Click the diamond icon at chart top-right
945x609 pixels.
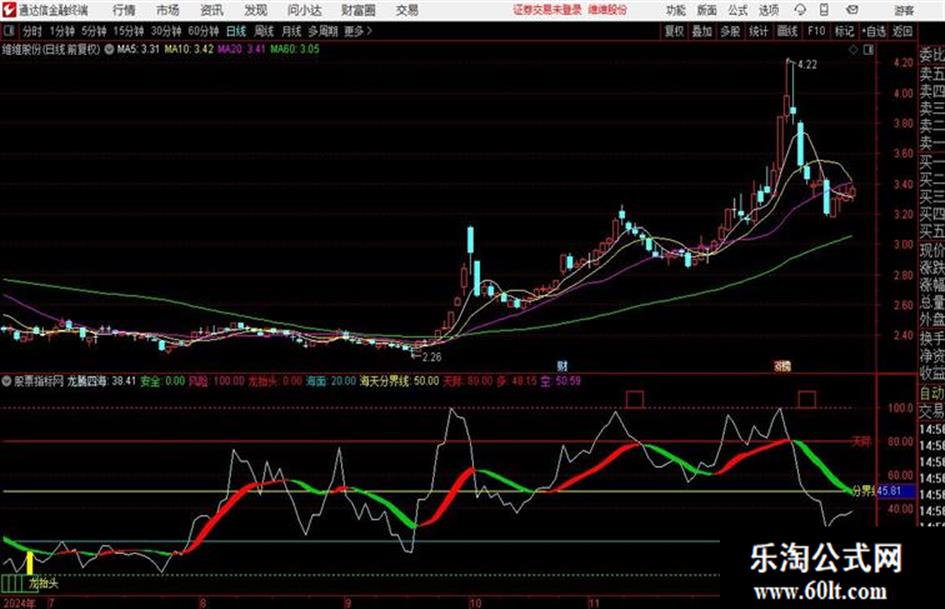point(853,50)
